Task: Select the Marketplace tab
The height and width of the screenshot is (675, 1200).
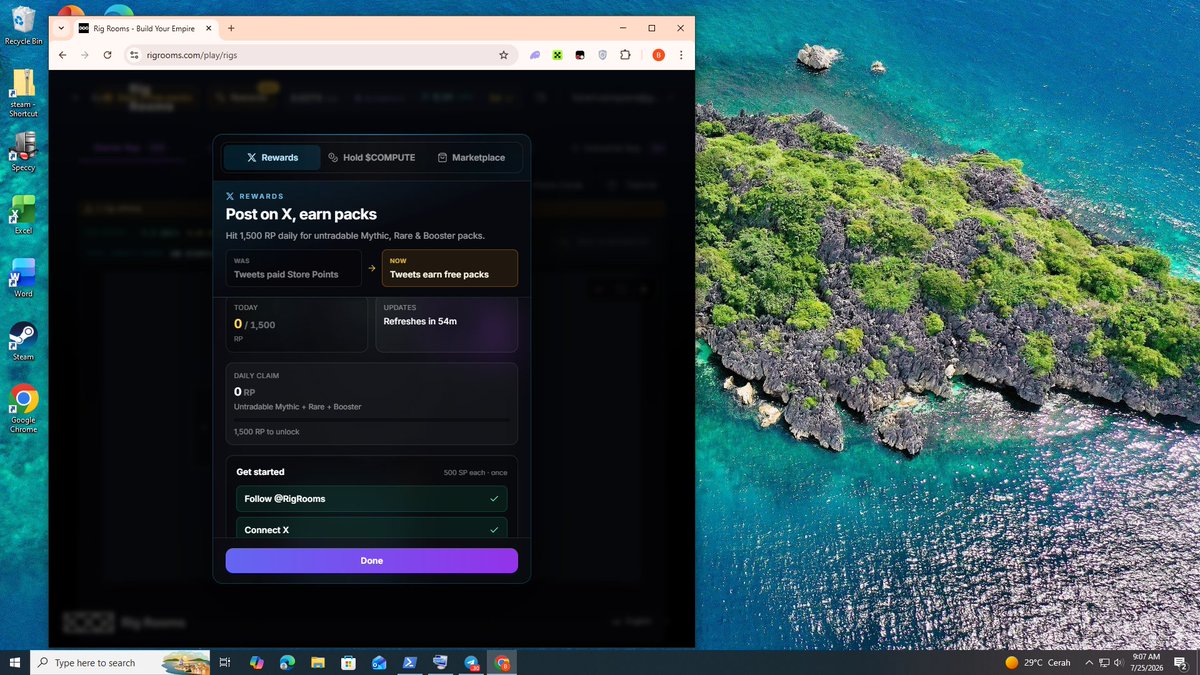Action: tap(471, 157)
